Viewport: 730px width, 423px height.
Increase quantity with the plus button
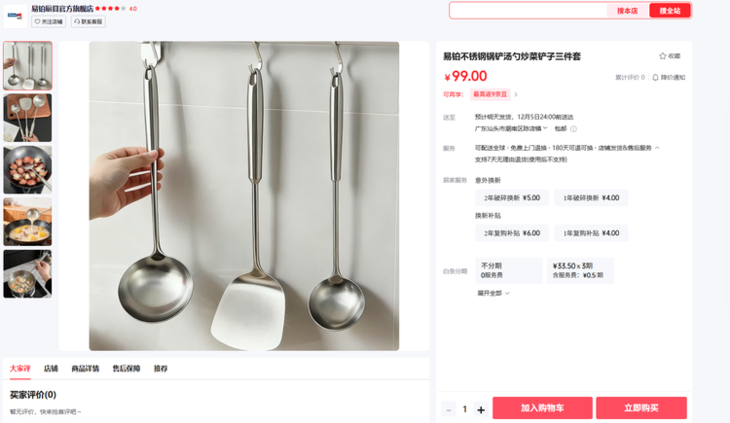coord(481,410)
